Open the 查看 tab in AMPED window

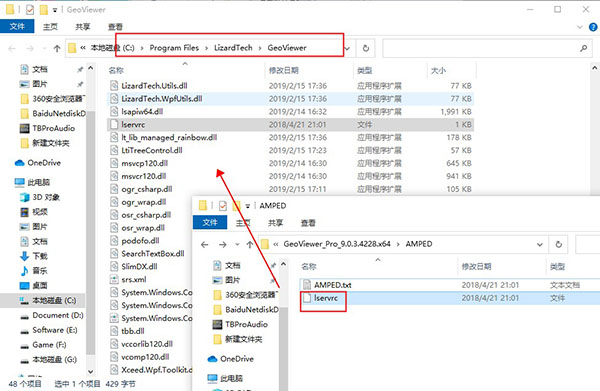[x=308, y=223]
